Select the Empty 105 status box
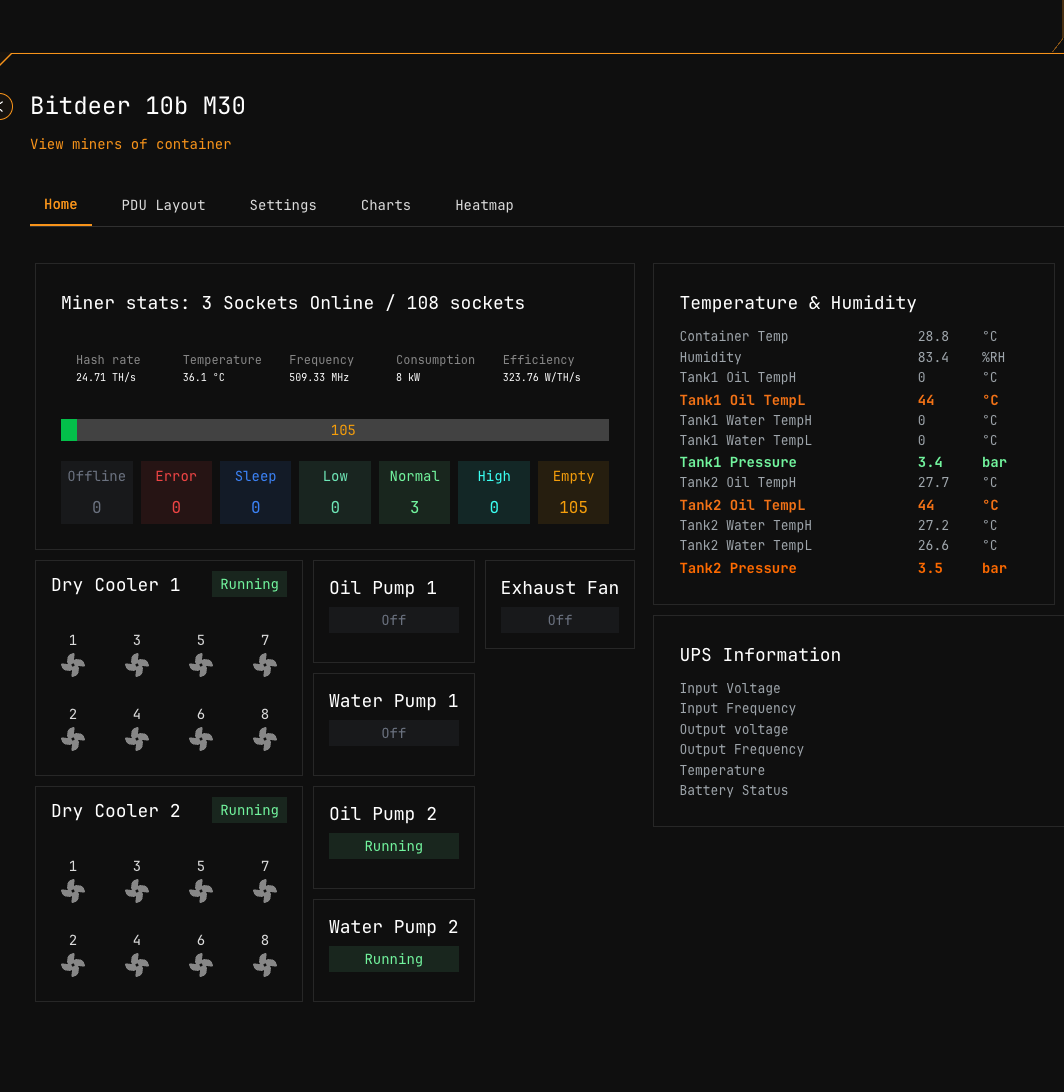The image size is (1064, 1092). [573, 493]
